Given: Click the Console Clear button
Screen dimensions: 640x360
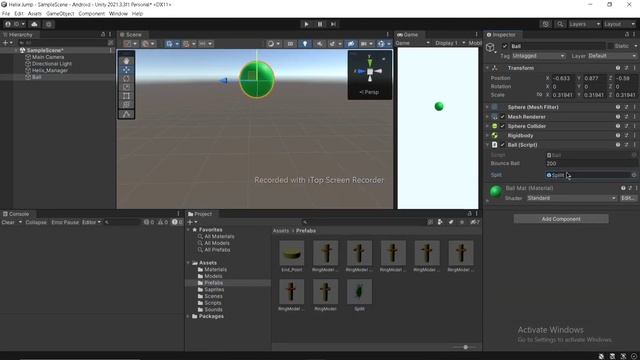Looking at the screenshot, I should click(x=8, y=222).
